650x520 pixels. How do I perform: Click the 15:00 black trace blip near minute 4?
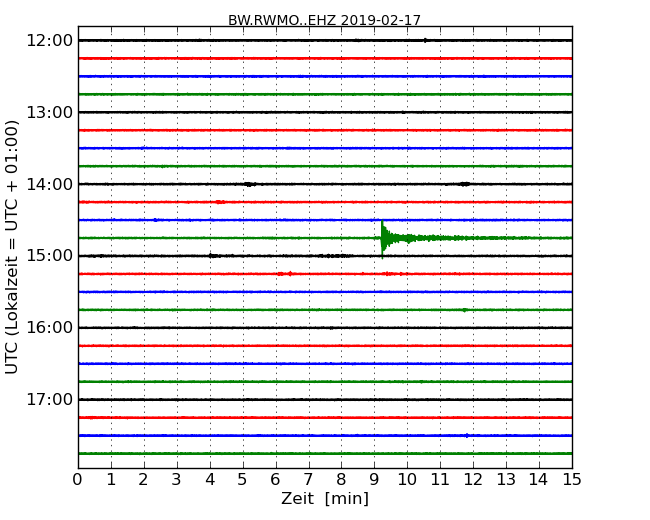click(214, 256)
